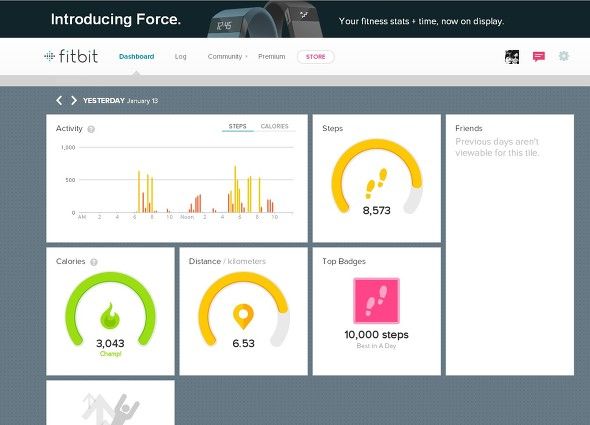Switch Activity chart to CALORIES tab
This screenshot has width=590, height=425.
pos(274,126)
